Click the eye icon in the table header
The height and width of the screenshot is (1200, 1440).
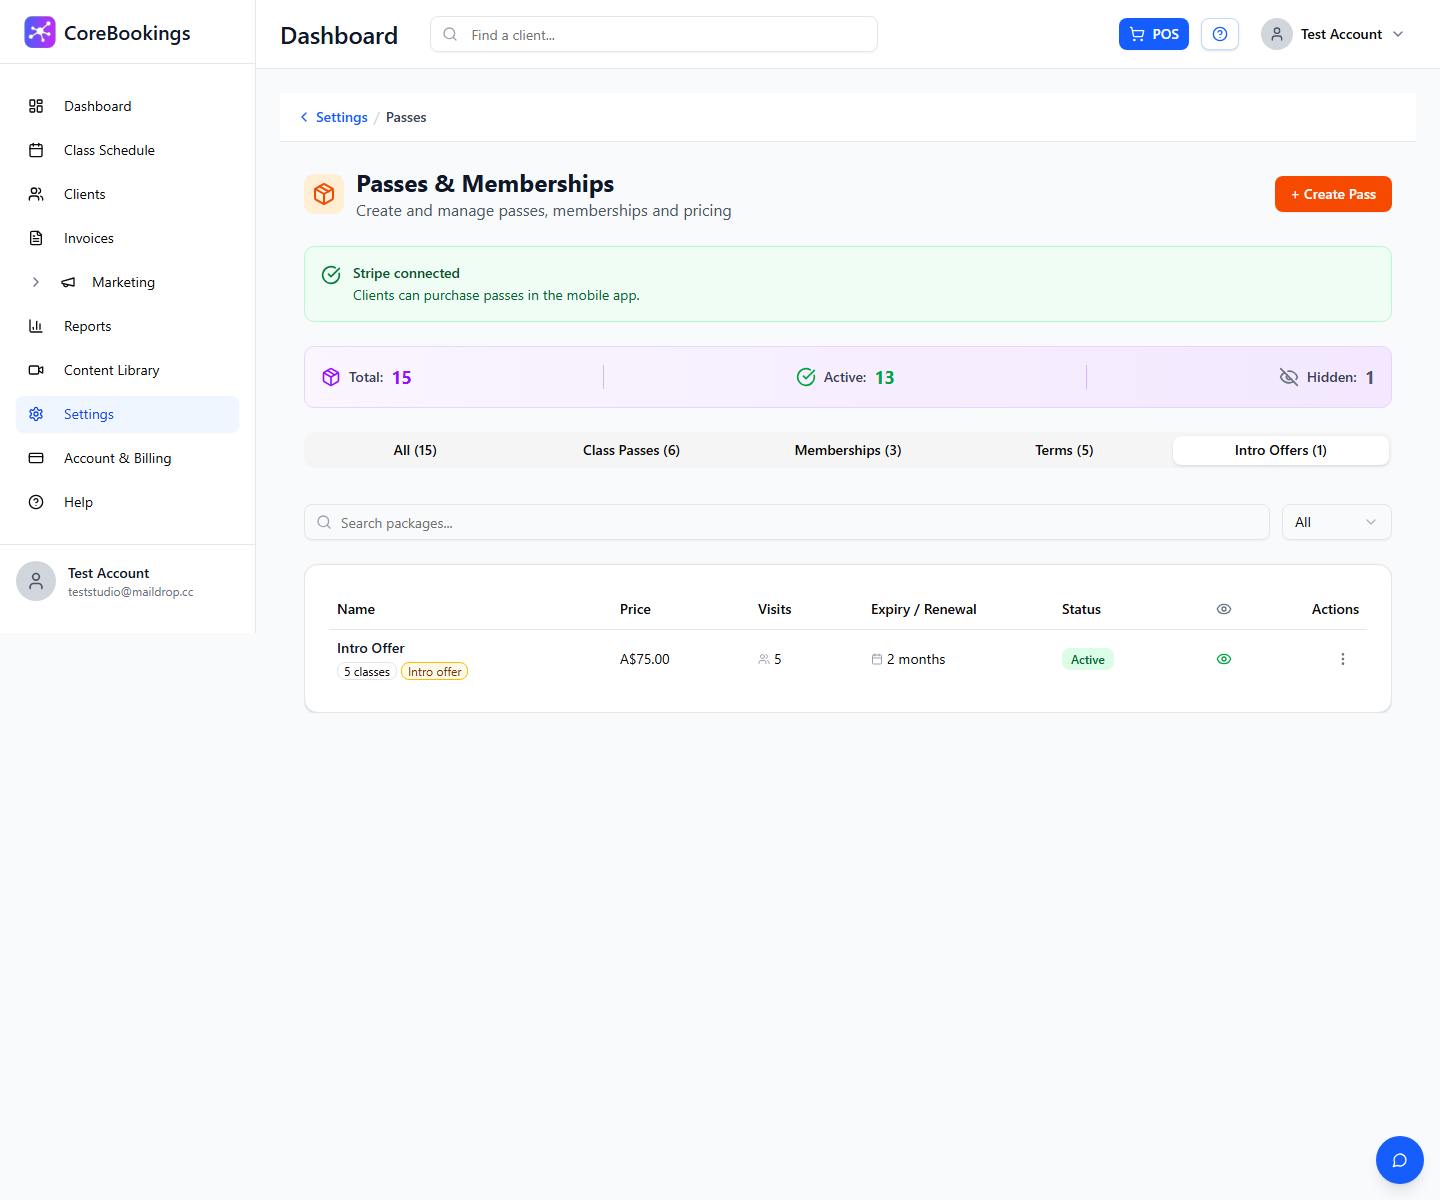(1224, 609)
